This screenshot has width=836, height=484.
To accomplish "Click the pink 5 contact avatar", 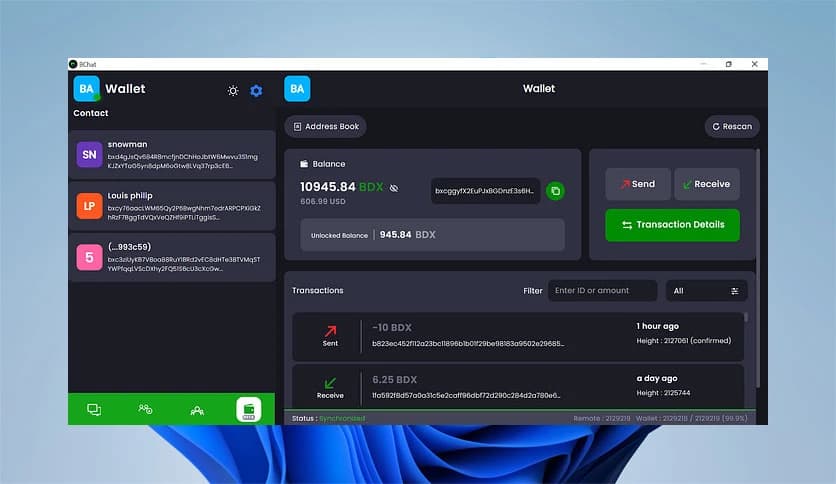I will pyautogui.click(x=89, y=257).
